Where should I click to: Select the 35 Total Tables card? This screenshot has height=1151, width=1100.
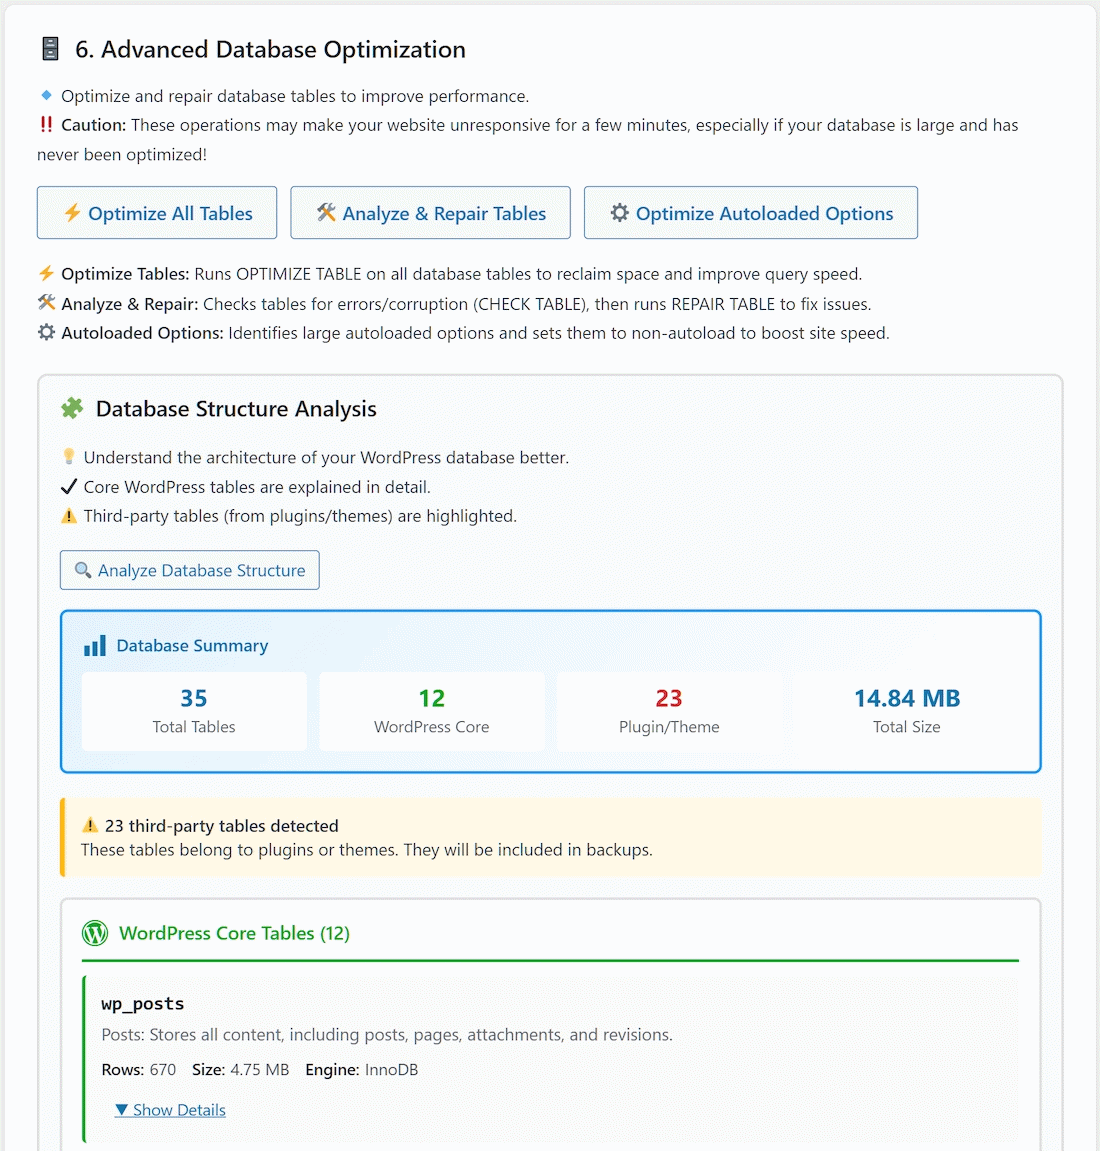(194, 711)
